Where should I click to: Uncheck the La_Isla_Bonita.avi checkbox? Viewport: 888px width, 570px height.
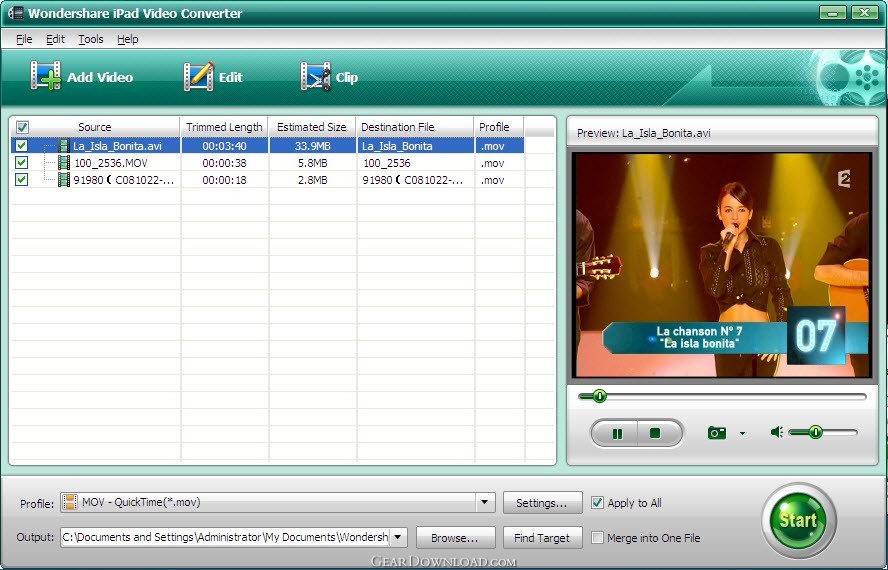pos(22,146)
